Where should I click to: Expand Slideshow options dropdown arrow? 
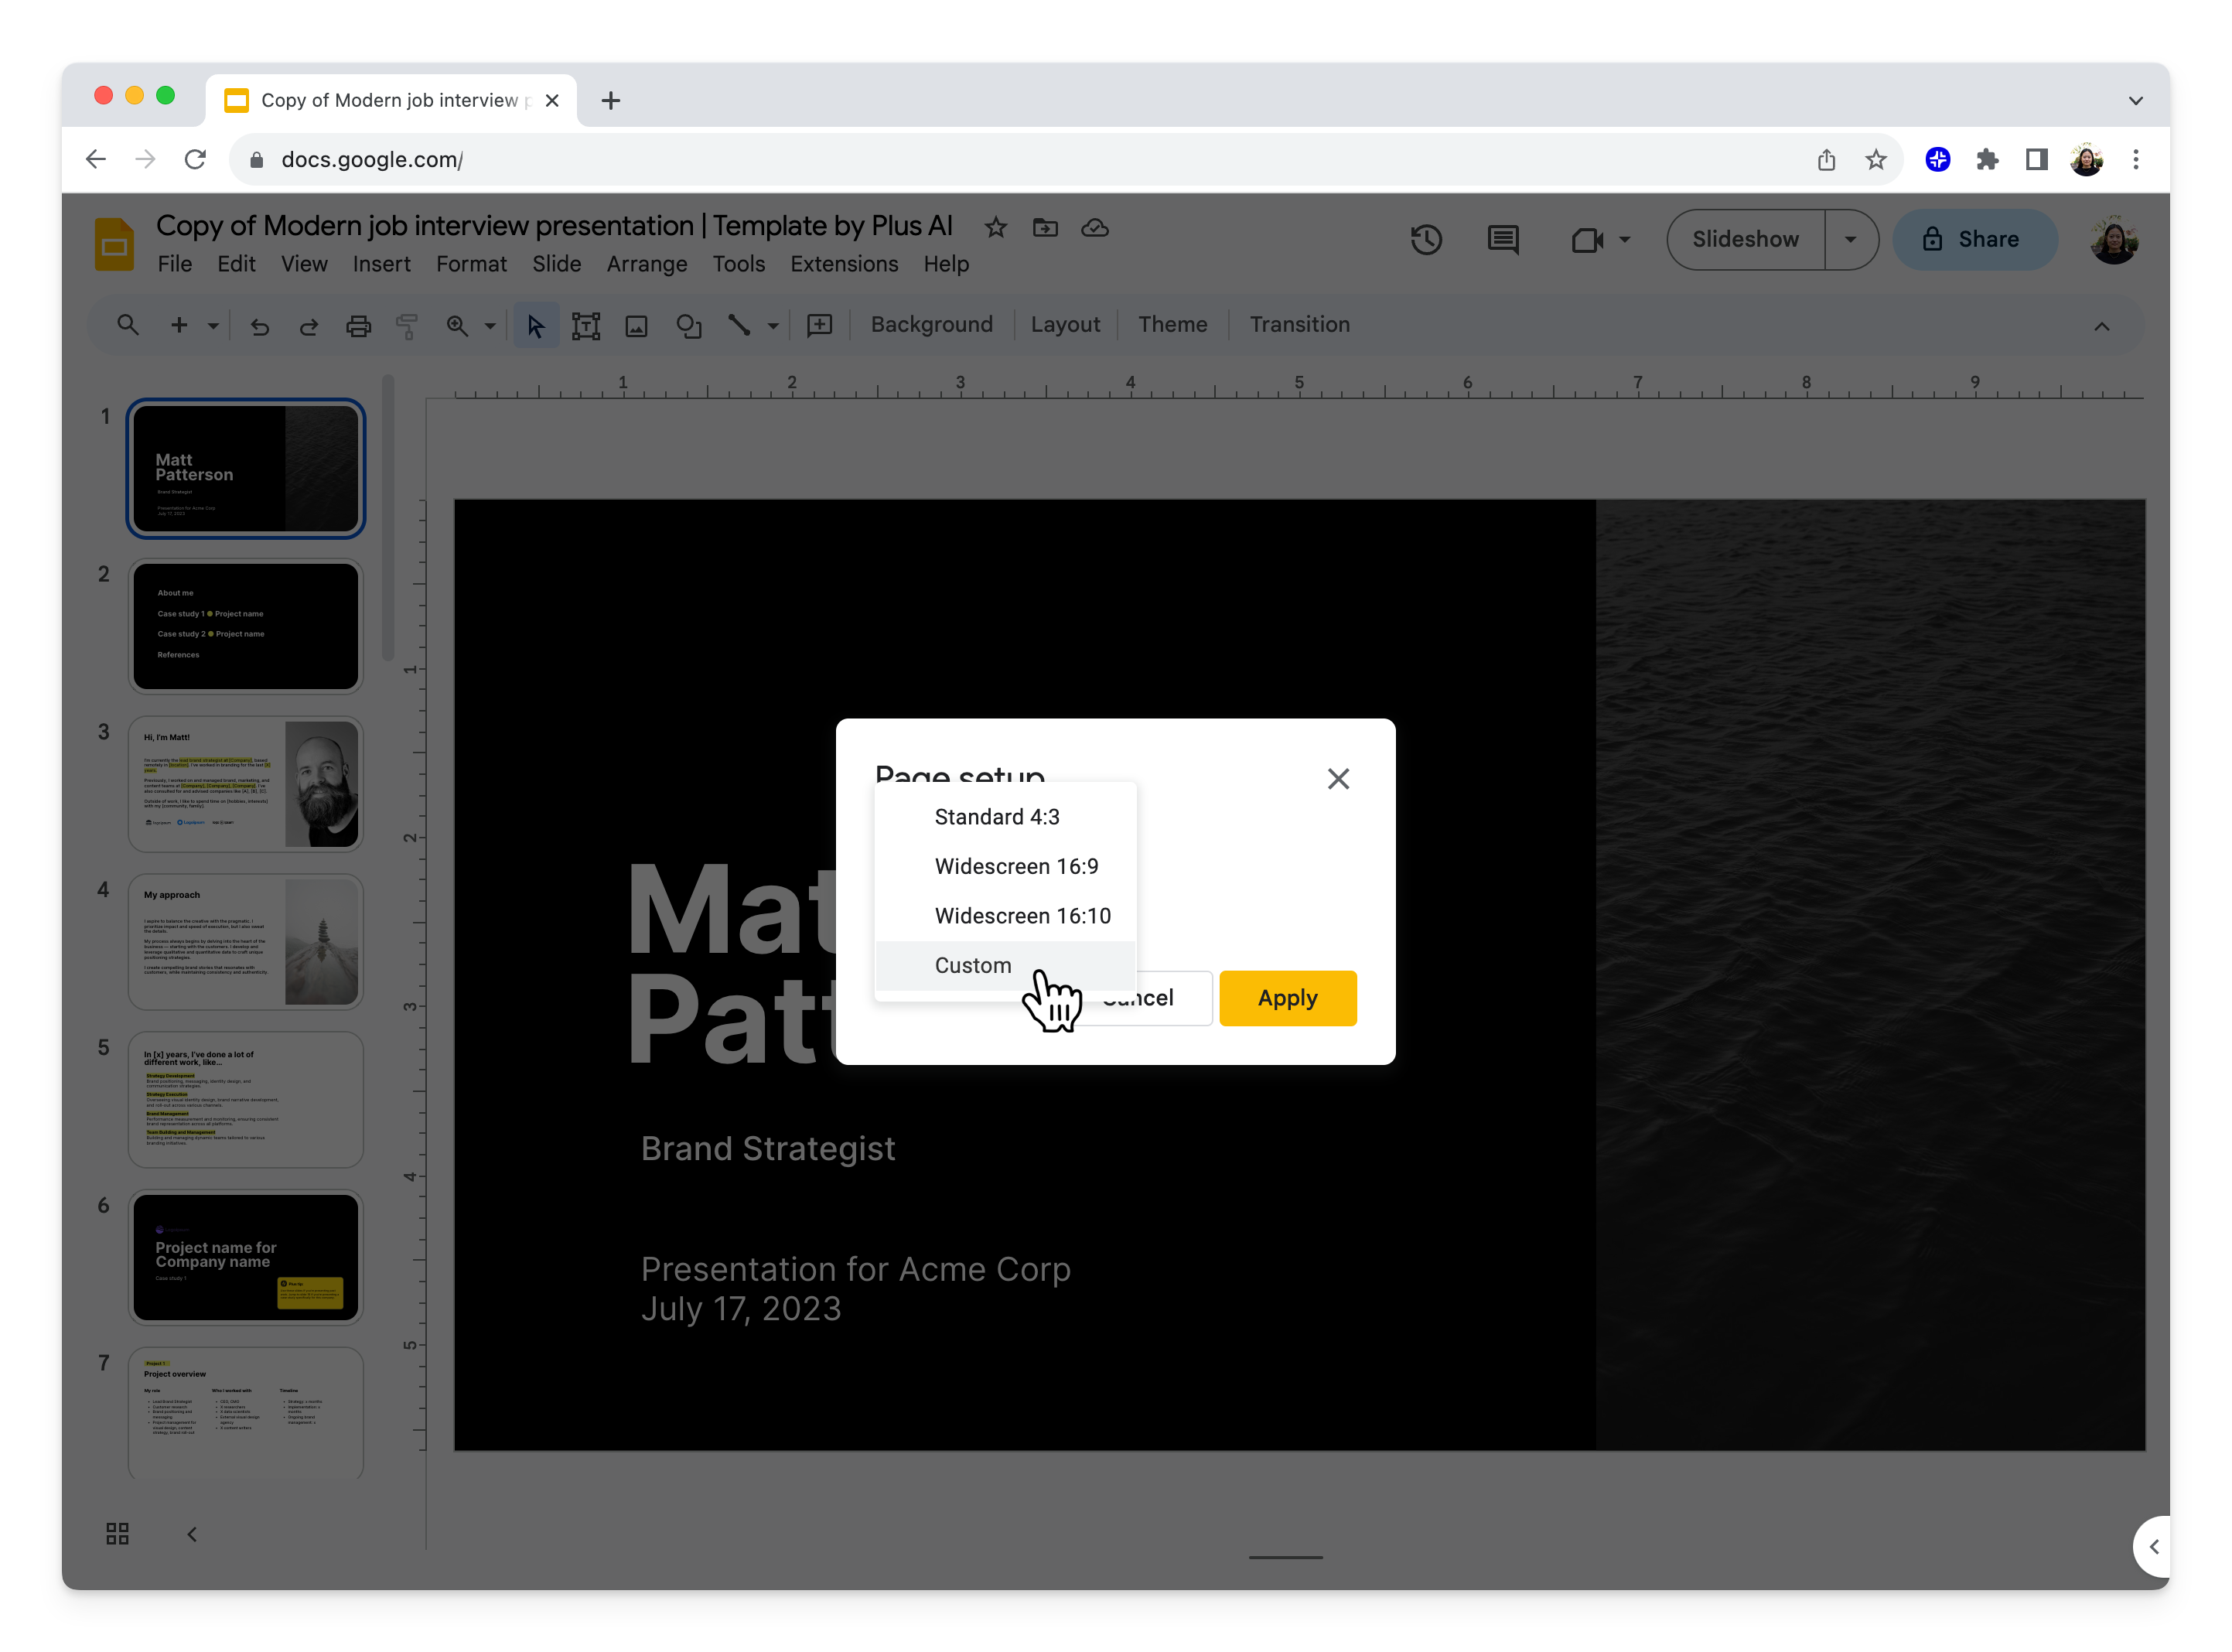[1850, 240]
